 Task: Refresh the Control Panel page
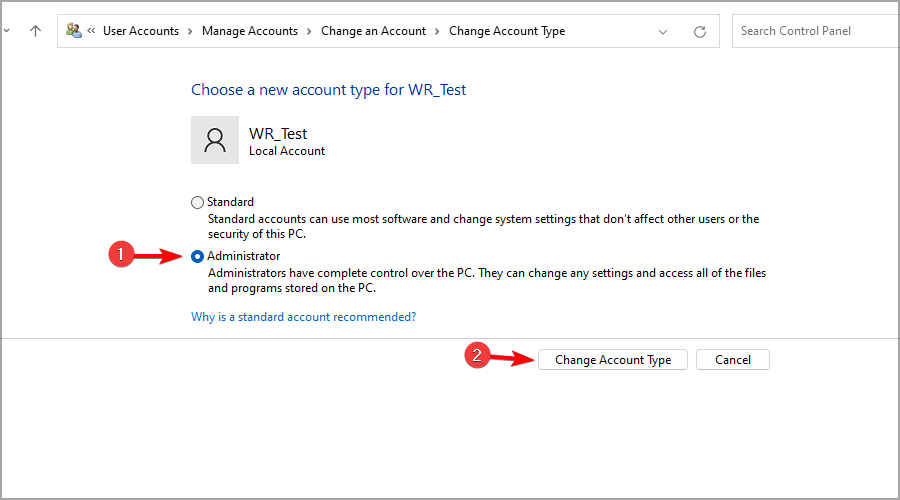click(x=700, y=31)
